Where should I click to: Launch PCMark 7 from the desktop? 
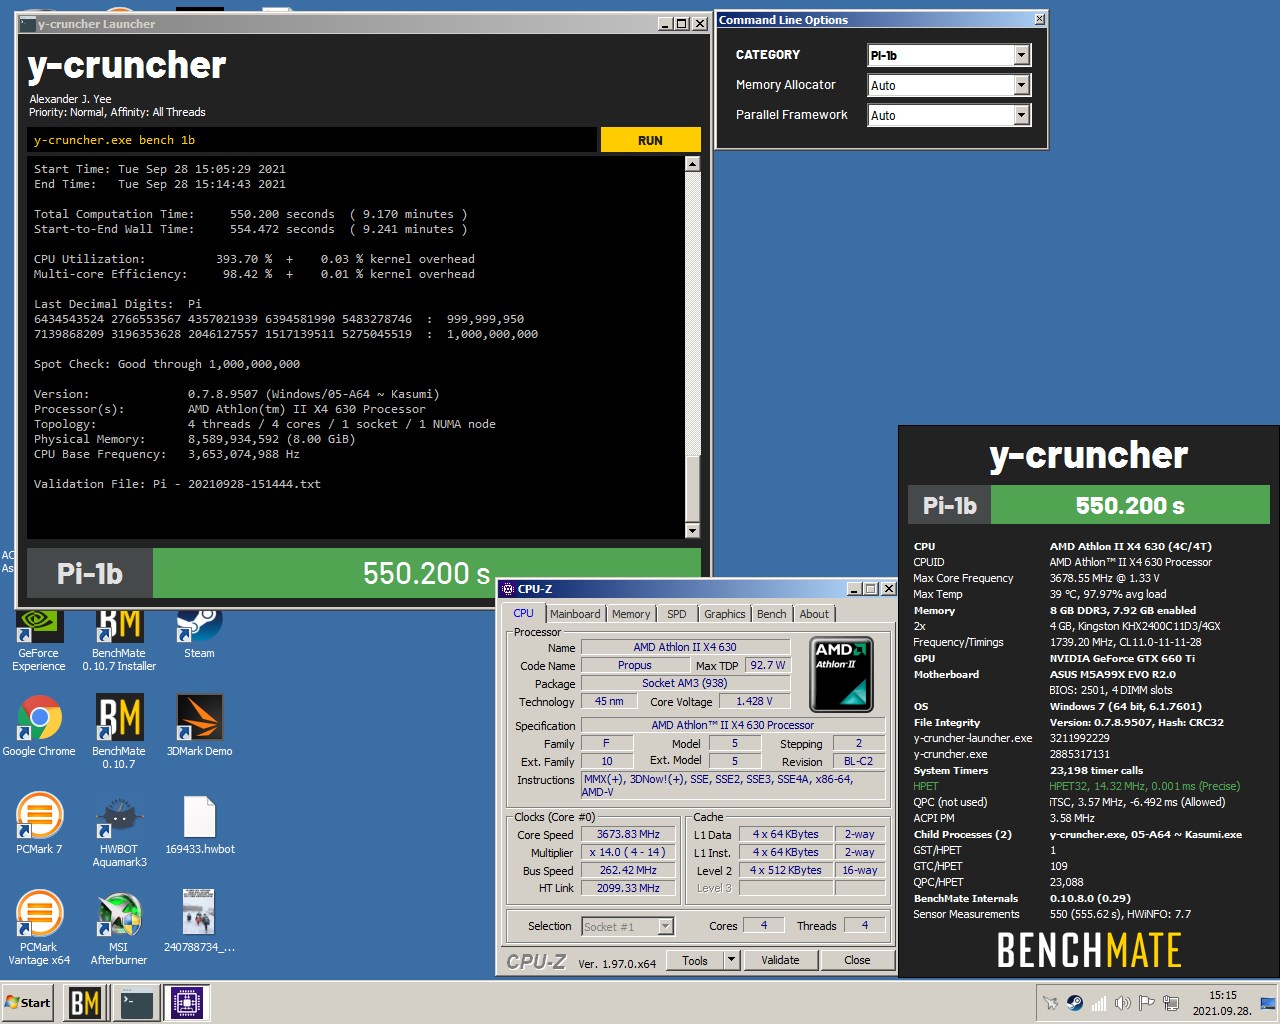[39, 823]
